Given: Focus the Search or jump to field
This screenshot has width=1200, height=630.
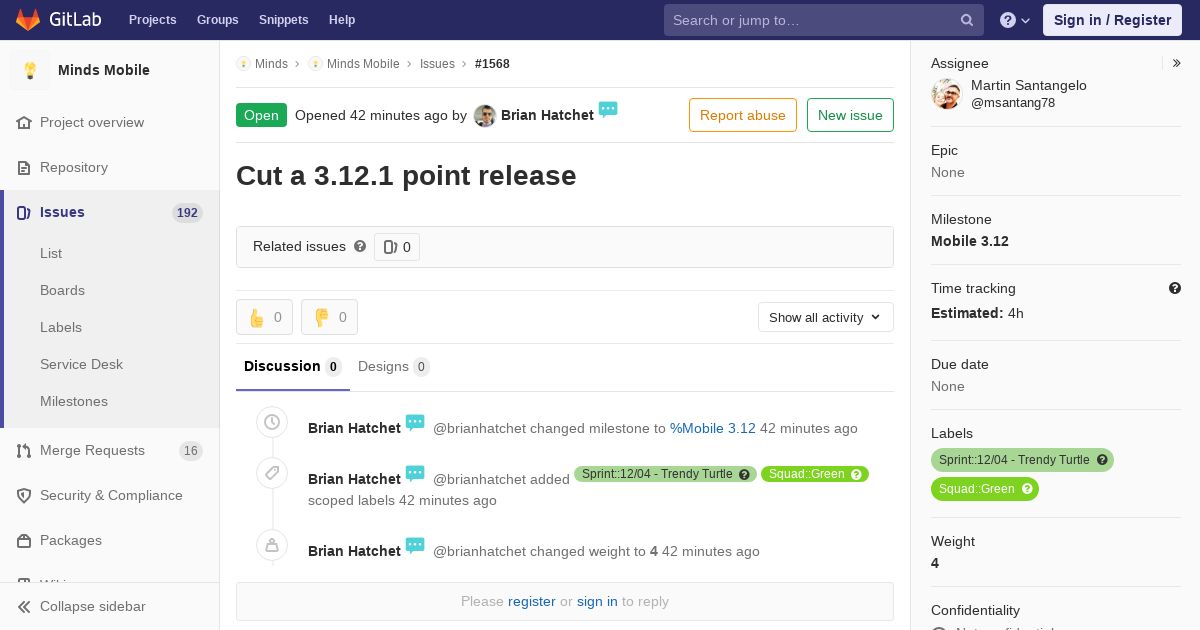Looking at the screenshot, I should coord(824,20).
